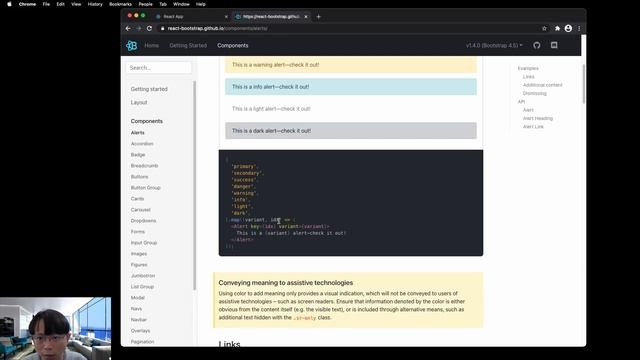Open List Group in sidebar

(142, 287)
